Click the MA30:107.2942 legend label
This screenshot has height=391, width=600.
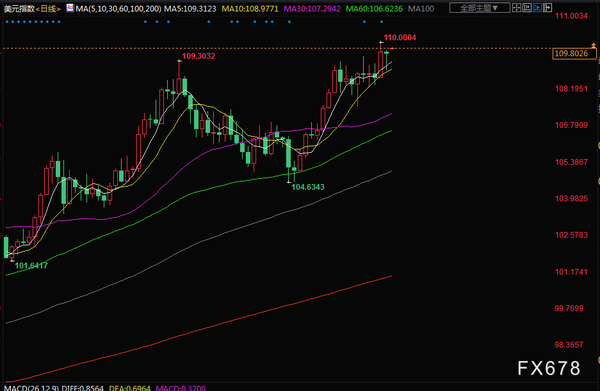pyautogui.click(x=312, y=8)
